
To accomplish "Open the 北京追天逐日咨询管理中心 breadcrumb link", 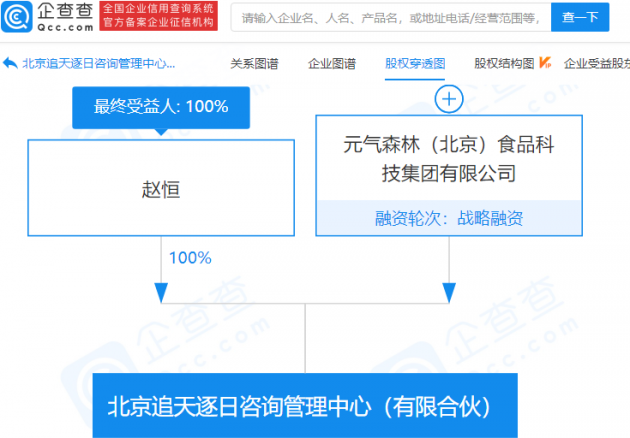I will click(99, 63).
